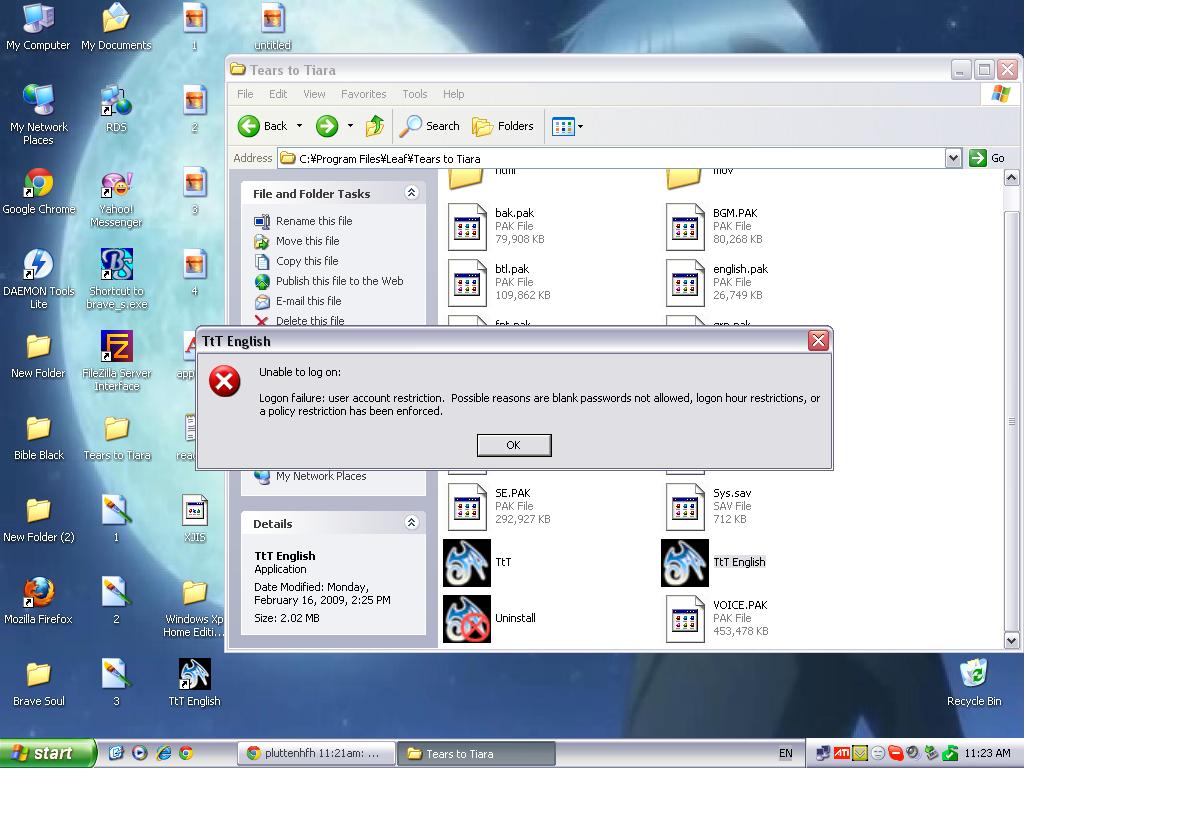
Task: Select the desktop shortcut to brave_s.exe
Action: point(116,279)
